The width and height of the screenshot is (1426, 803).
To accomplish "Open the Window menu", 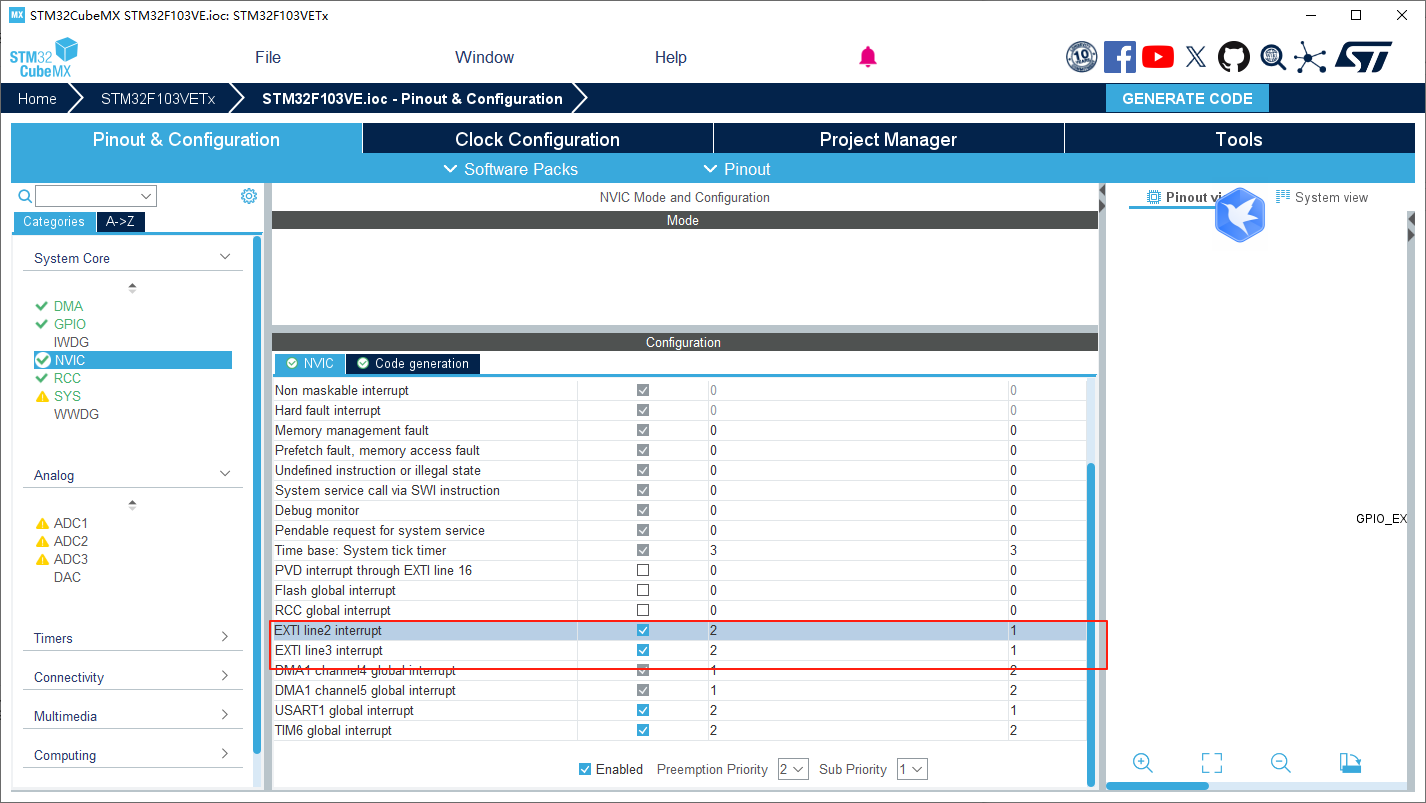I will (x=484, y=57).
